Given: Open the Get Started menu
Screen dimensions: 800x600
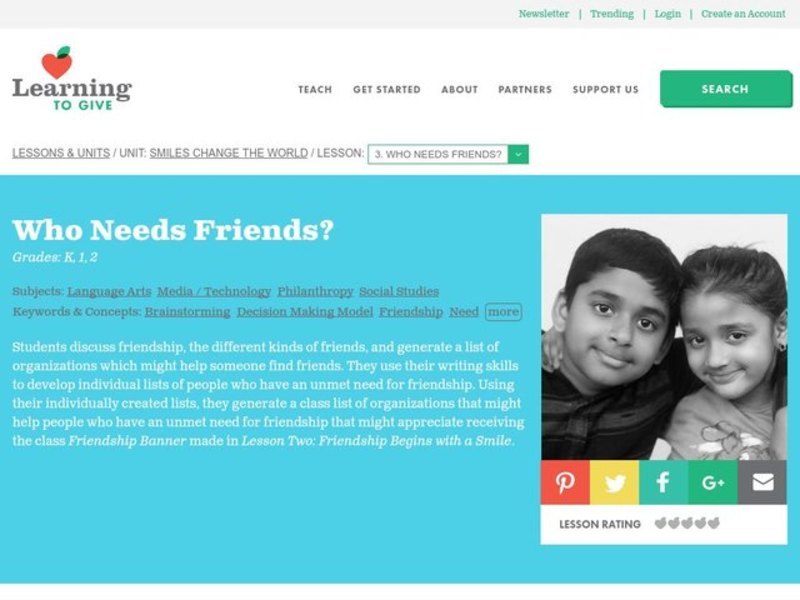Looking at the screenshot, I should [387, 89].
